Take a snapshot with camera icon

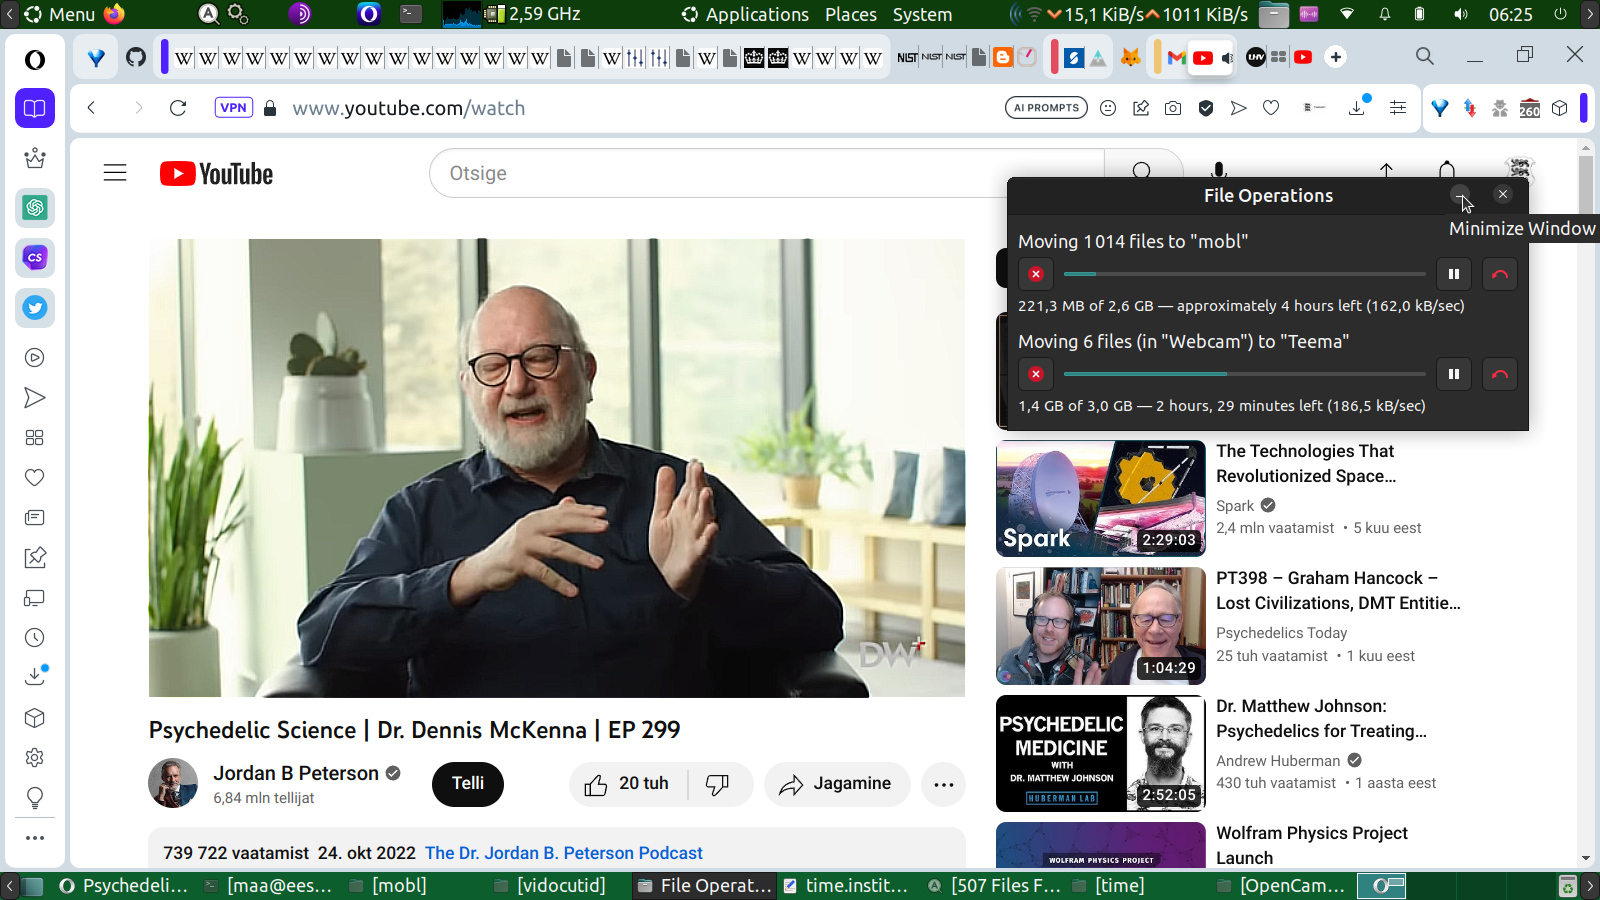point(1173,108)
